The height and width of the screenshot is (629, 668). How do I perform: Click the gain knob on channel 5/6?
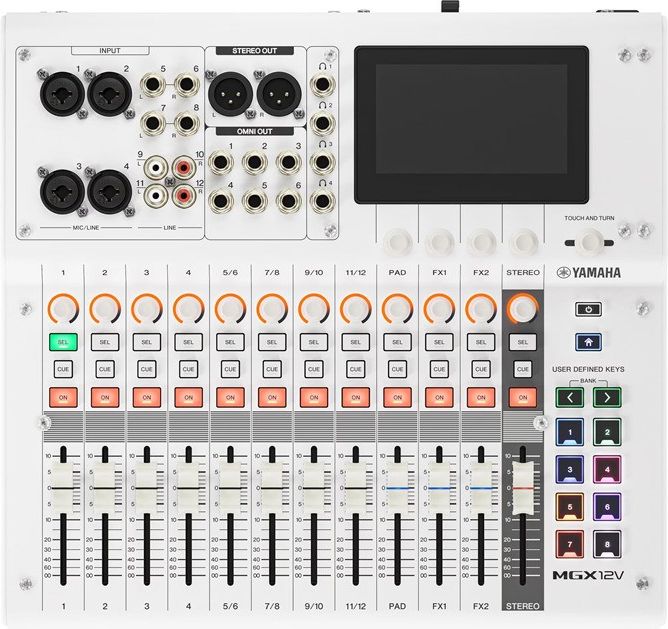(229, 307)
